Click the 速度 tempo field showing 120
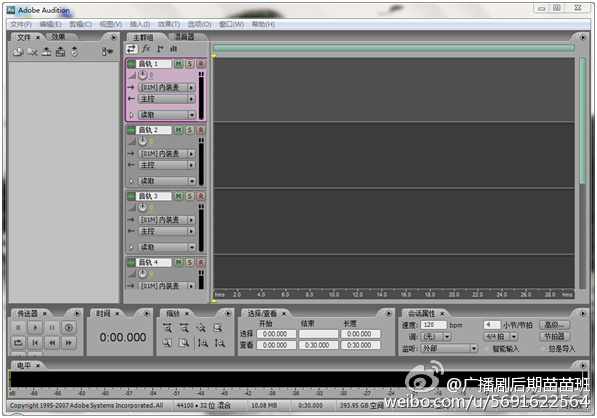The height and width of the screenshot is (418, 597). [433, 325]
